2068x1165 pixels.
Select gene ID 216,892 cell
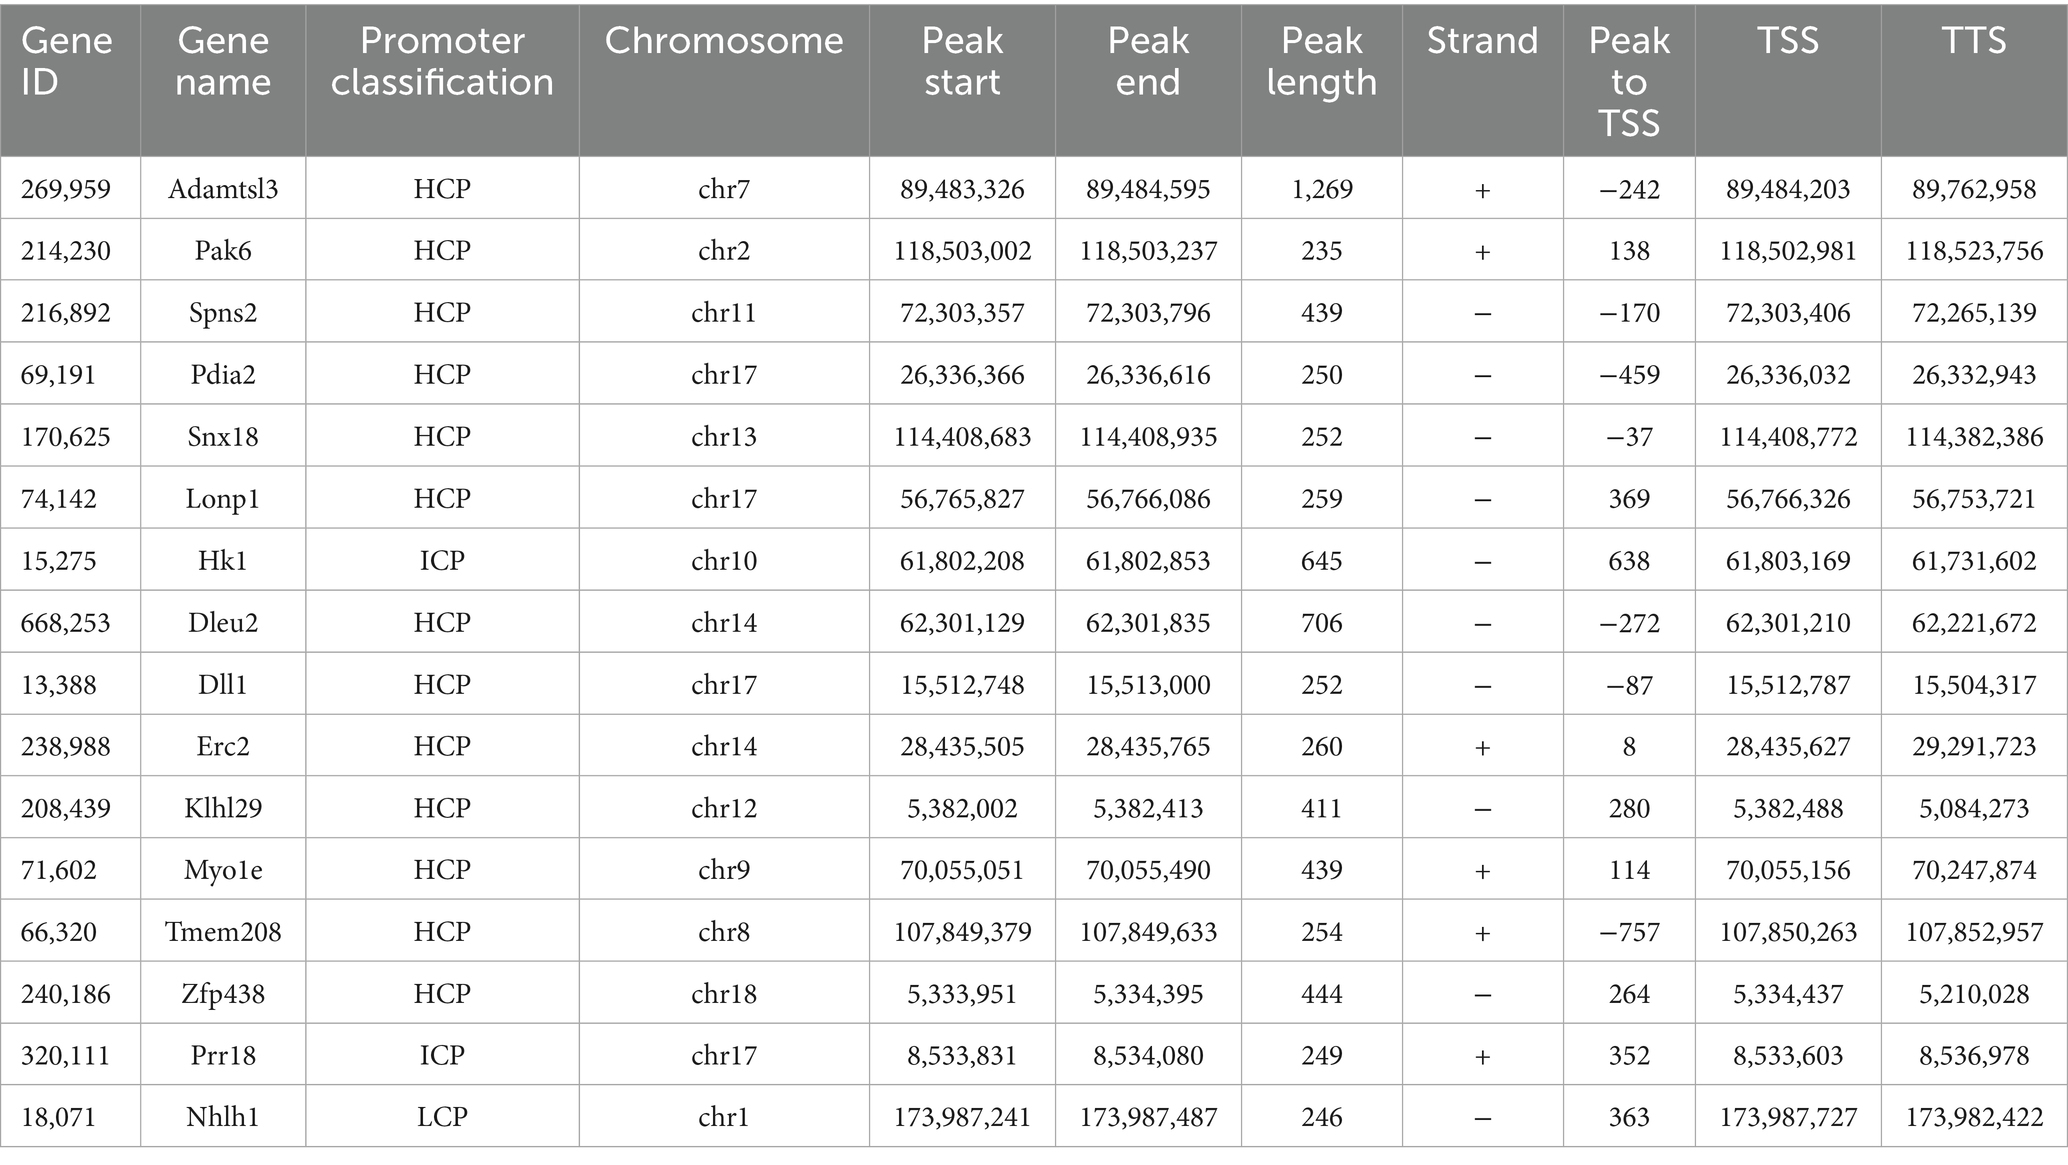66,313
